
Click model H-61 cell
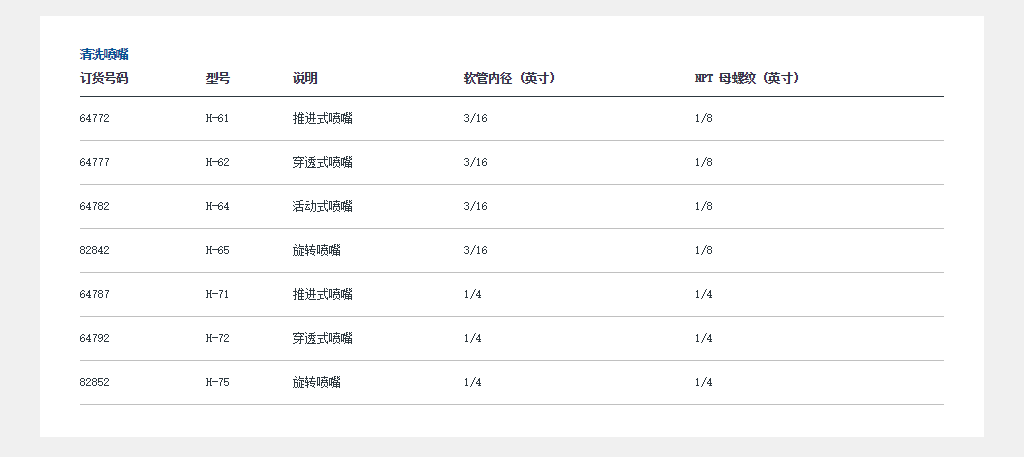[217, 119]
